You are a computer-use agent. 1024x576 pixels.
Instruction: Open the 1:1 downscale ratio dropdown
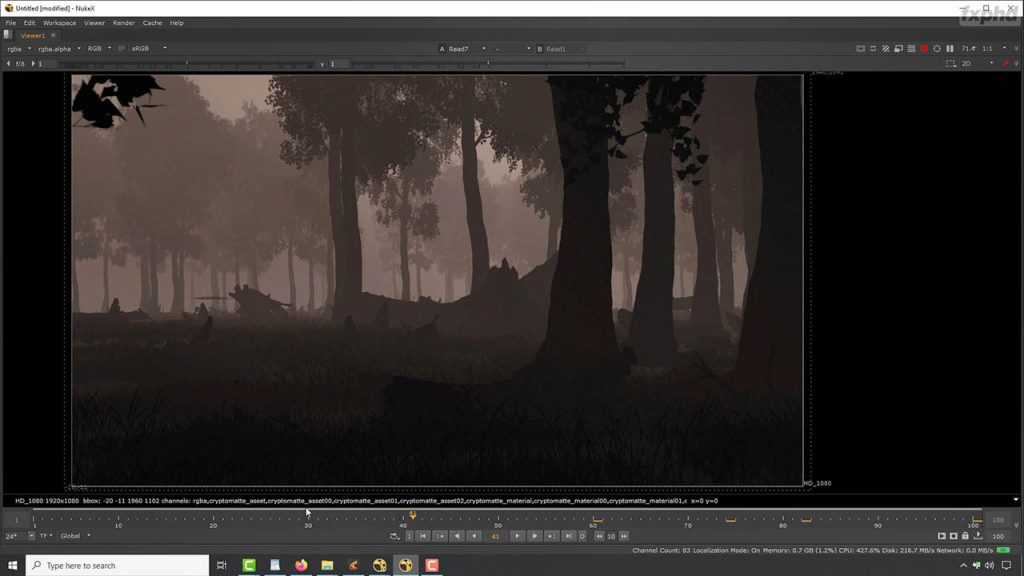[995, 49]
